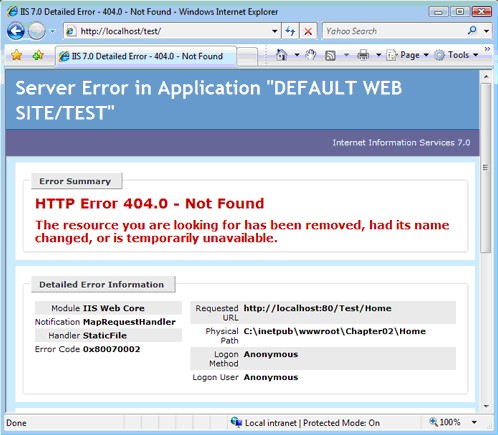
Task: Open the zoom level dropdown arrow
Action: tap(474, 422)
